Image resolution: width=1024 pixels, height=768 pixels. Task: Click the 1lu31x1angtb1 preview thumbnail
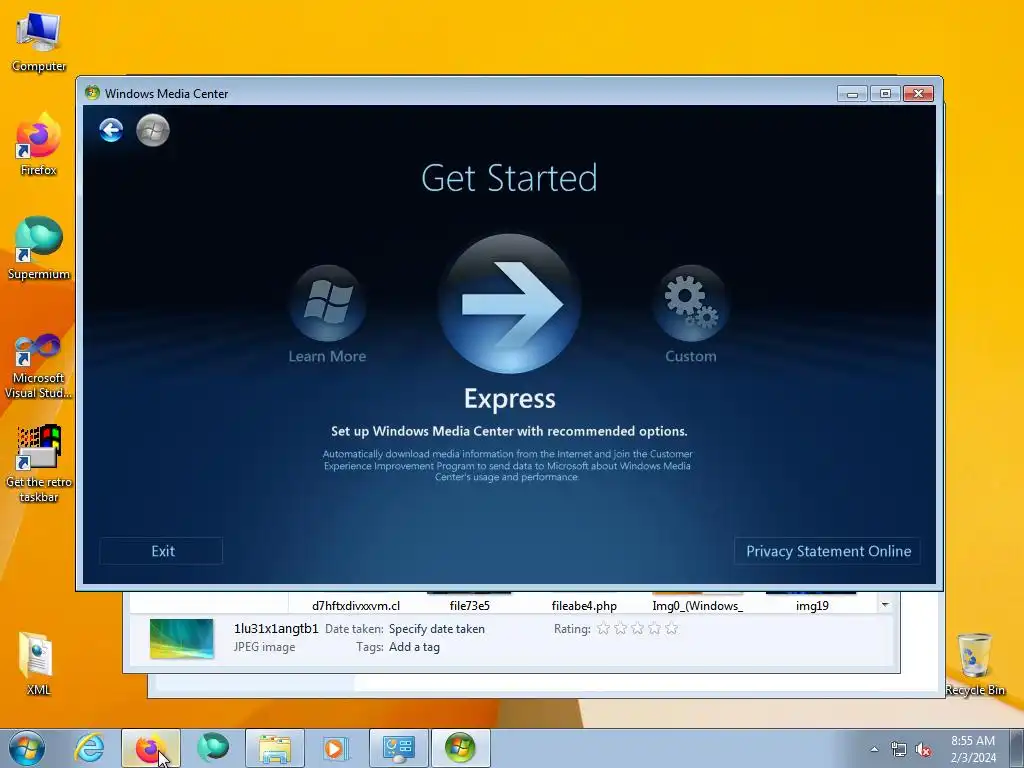182,638
